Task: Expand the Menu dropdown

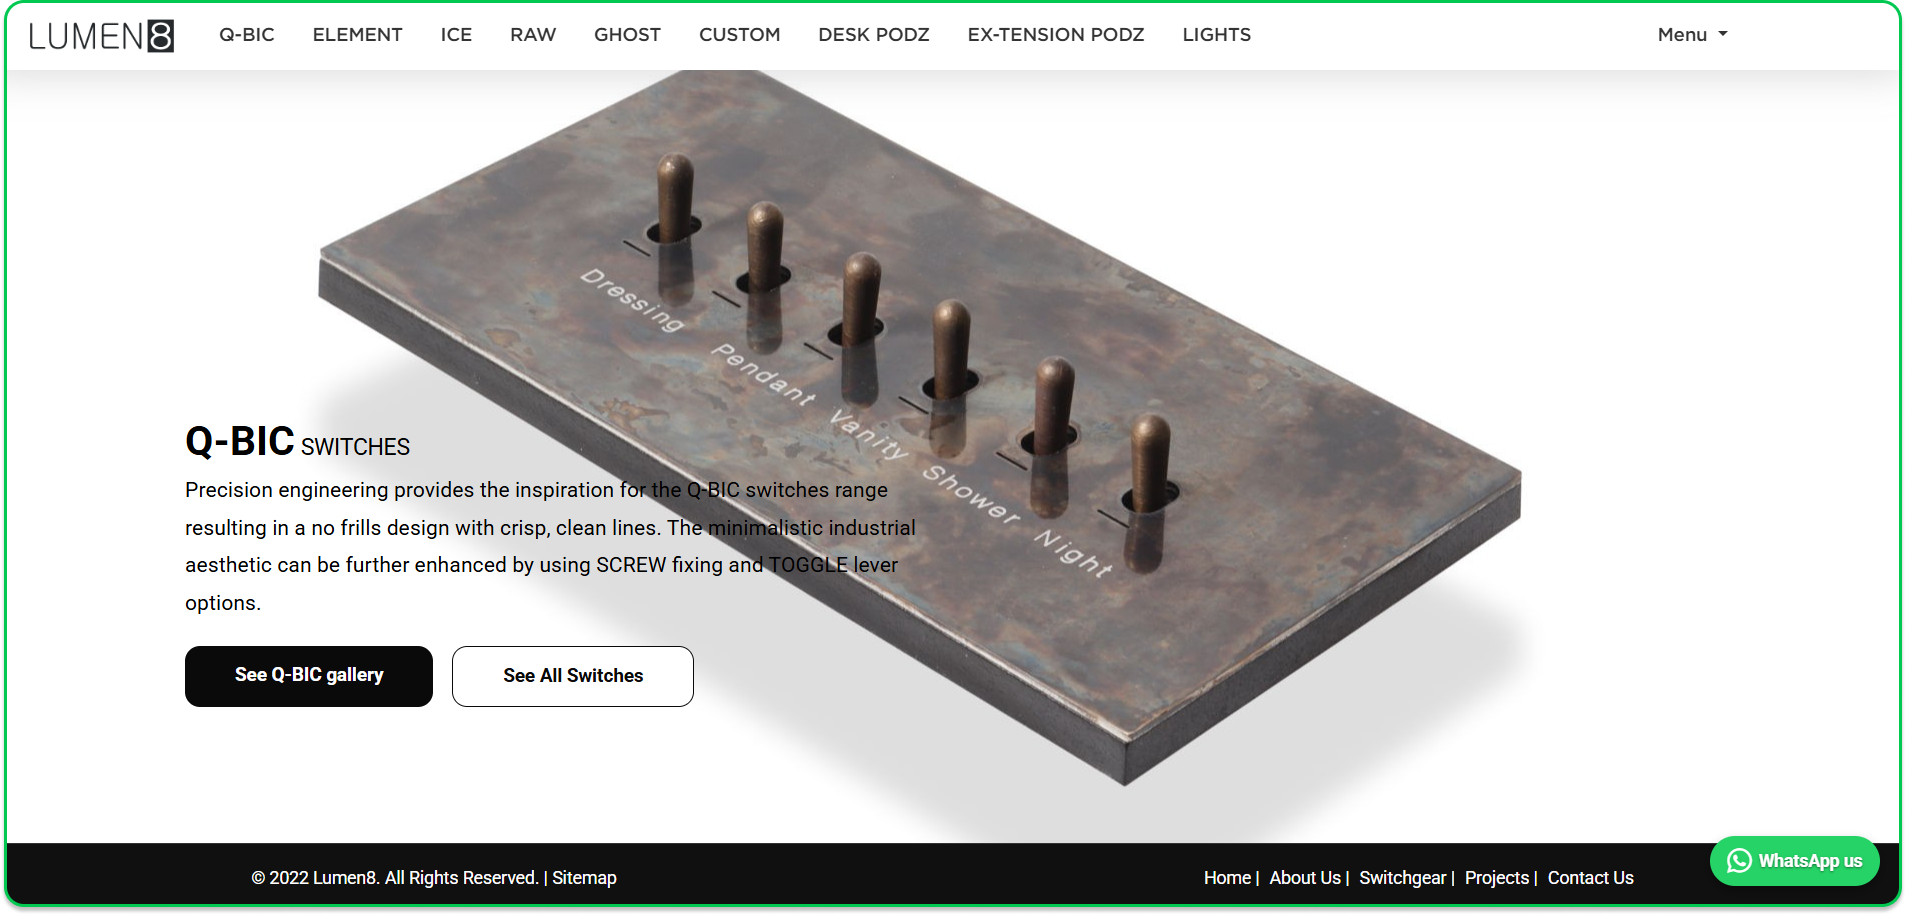Action: click(x=1692, y=35)
